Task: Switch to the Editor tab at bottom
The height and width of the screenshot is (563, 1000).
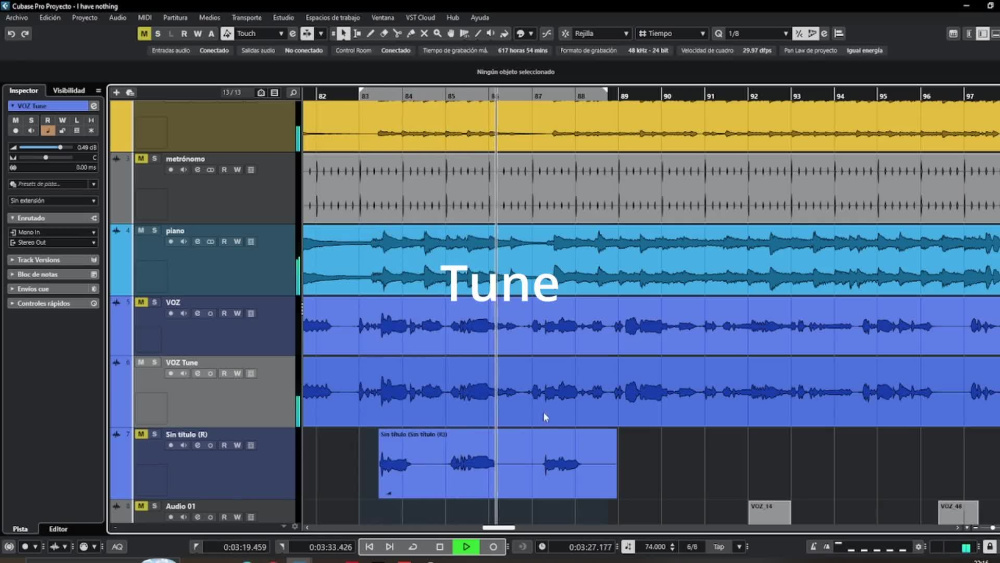Action: (58, 529)
